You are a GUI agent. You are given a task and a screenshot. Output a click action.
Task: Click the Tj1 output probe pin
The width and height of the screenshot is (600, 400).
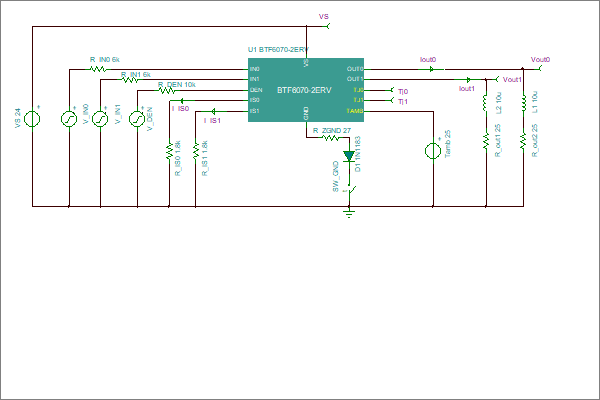pyautogui.click(x=391, y=100)
